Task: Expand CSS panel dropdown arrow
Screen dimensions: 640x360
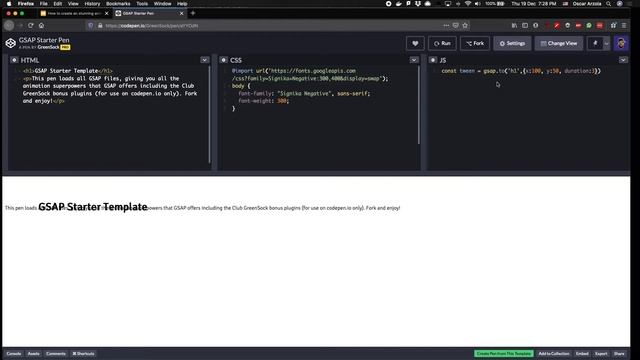Action: [414, 60]
